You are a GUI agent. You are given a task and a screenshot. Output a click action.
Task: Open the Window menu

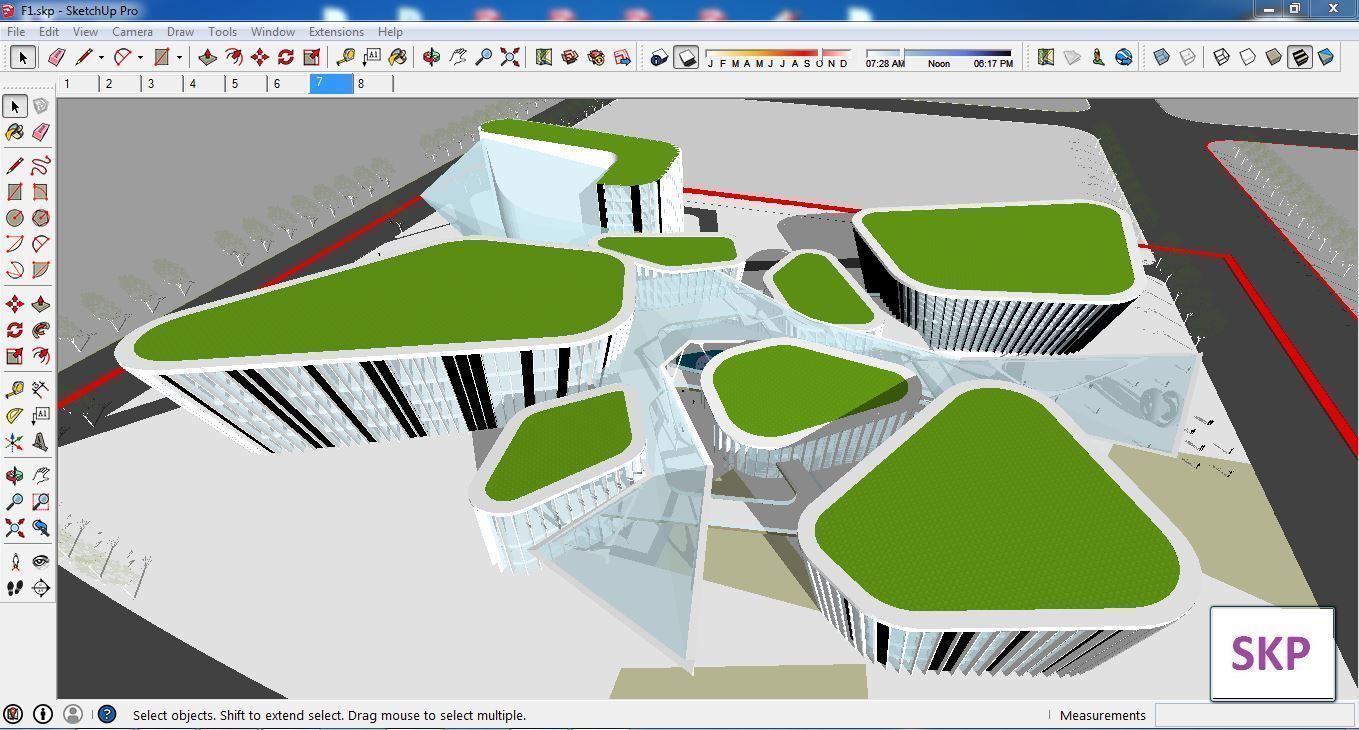272,32
